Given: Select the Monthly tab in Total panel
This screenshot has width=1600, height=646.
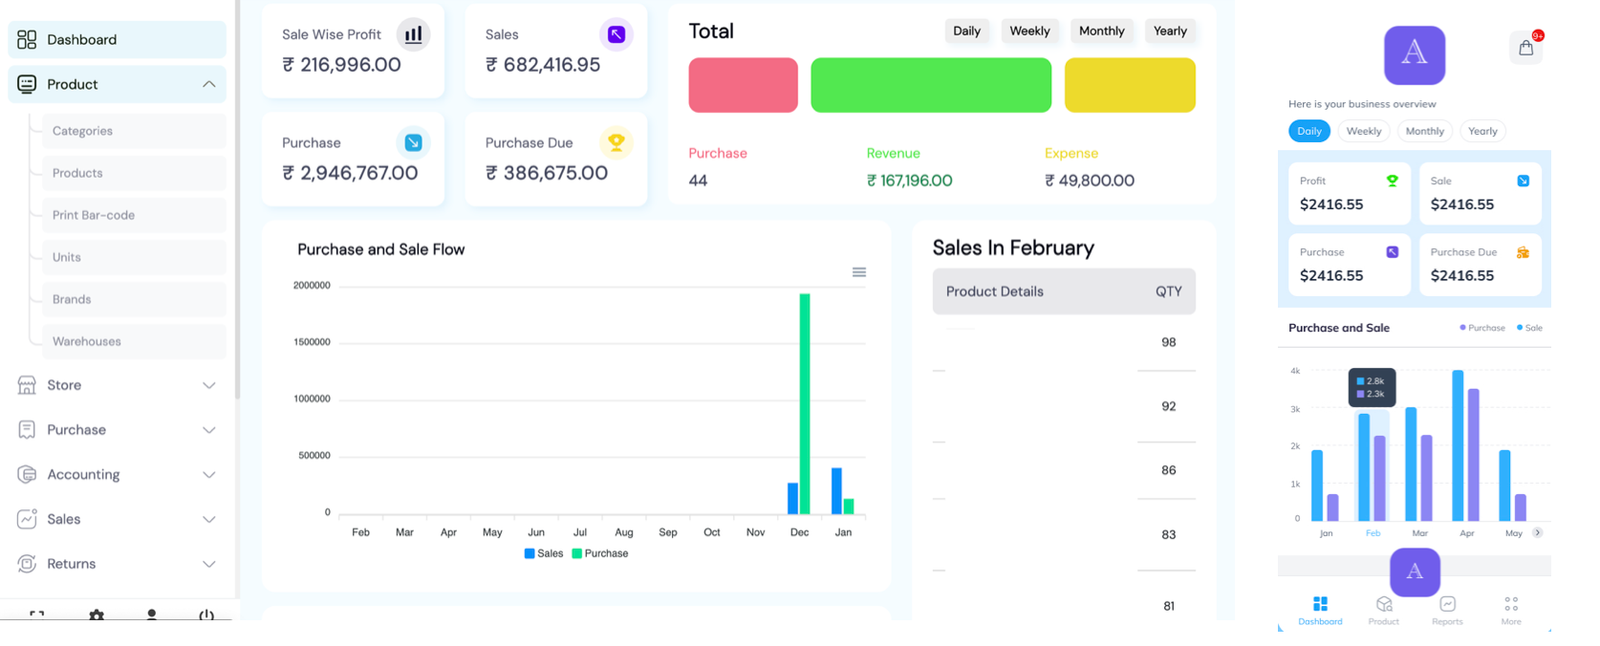Looking at the screenshot, I should (1102, 31).
